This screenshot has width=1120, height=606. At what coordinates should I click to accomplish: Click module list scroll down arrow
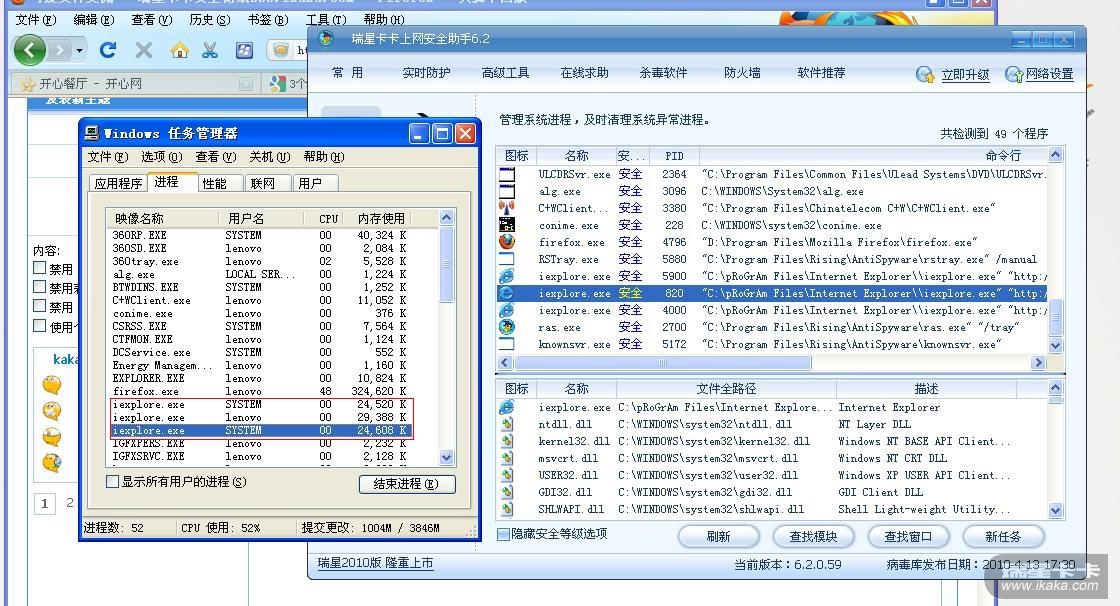[1055, 510]
